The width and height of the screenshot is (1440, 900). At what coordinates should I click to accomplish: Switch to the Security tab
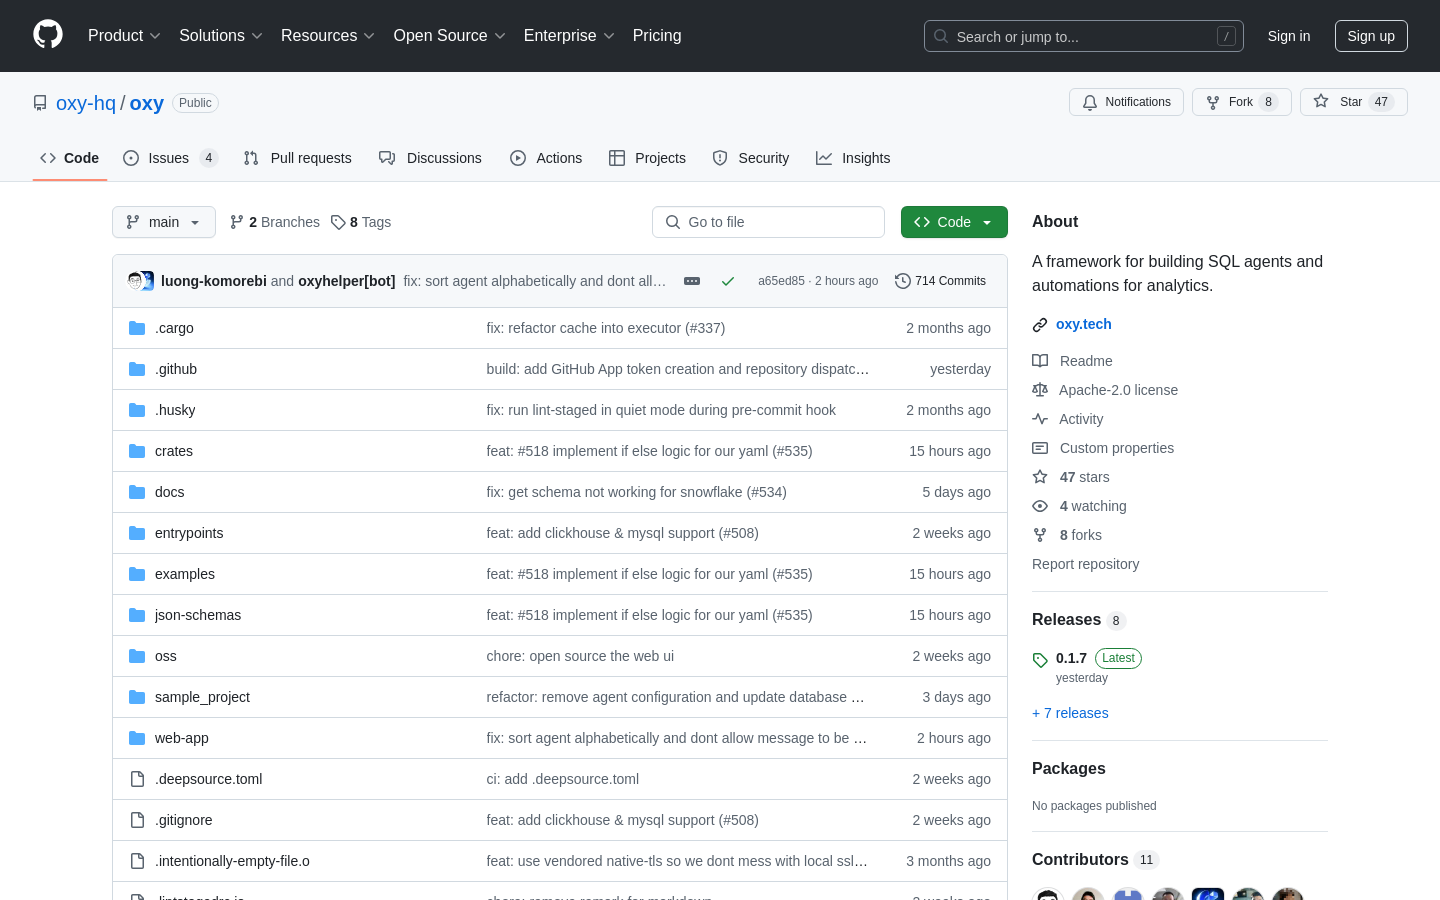751,158
